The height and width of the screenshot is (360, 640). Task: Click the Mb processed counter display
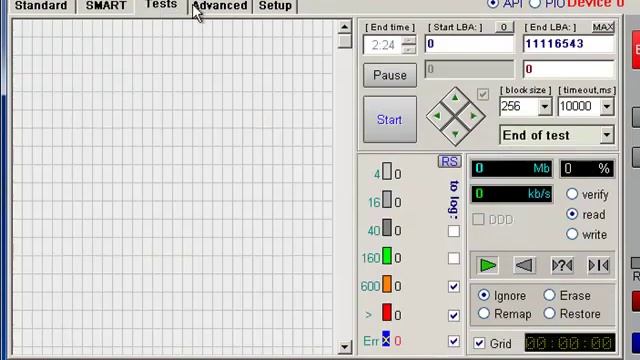(512, 169)
